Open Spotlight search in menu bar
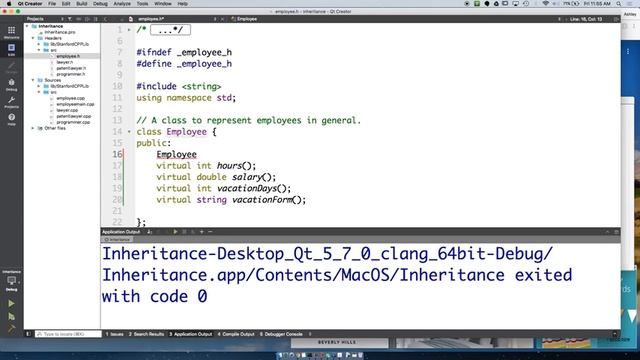 click(x=619, y=4)
